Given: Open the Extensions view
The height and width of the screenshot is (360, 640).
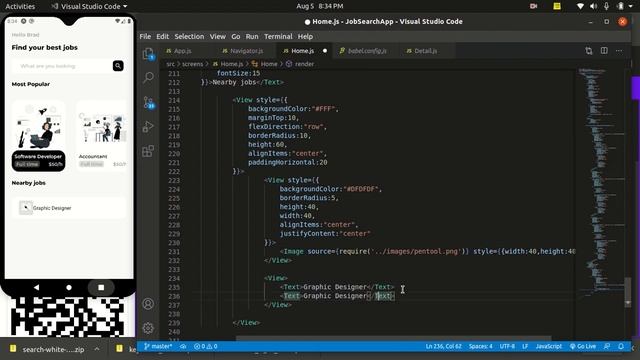Looking at the screenshot, I should tap(148, 151).
